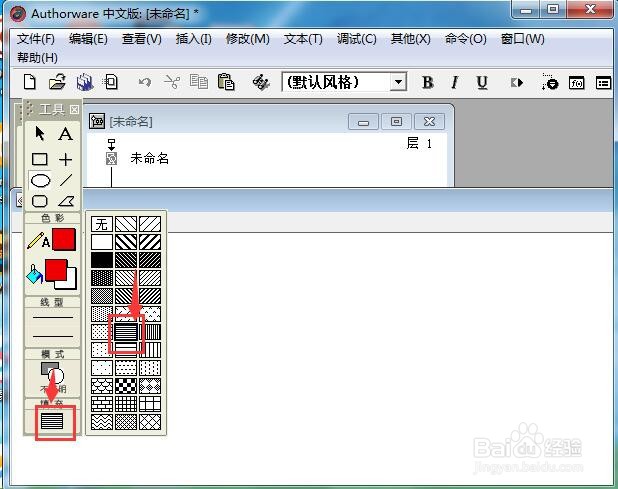Choose the zigzag waves fill pattern
The image size is (618, 489).
pyautogui.click(x=102, y=422)
